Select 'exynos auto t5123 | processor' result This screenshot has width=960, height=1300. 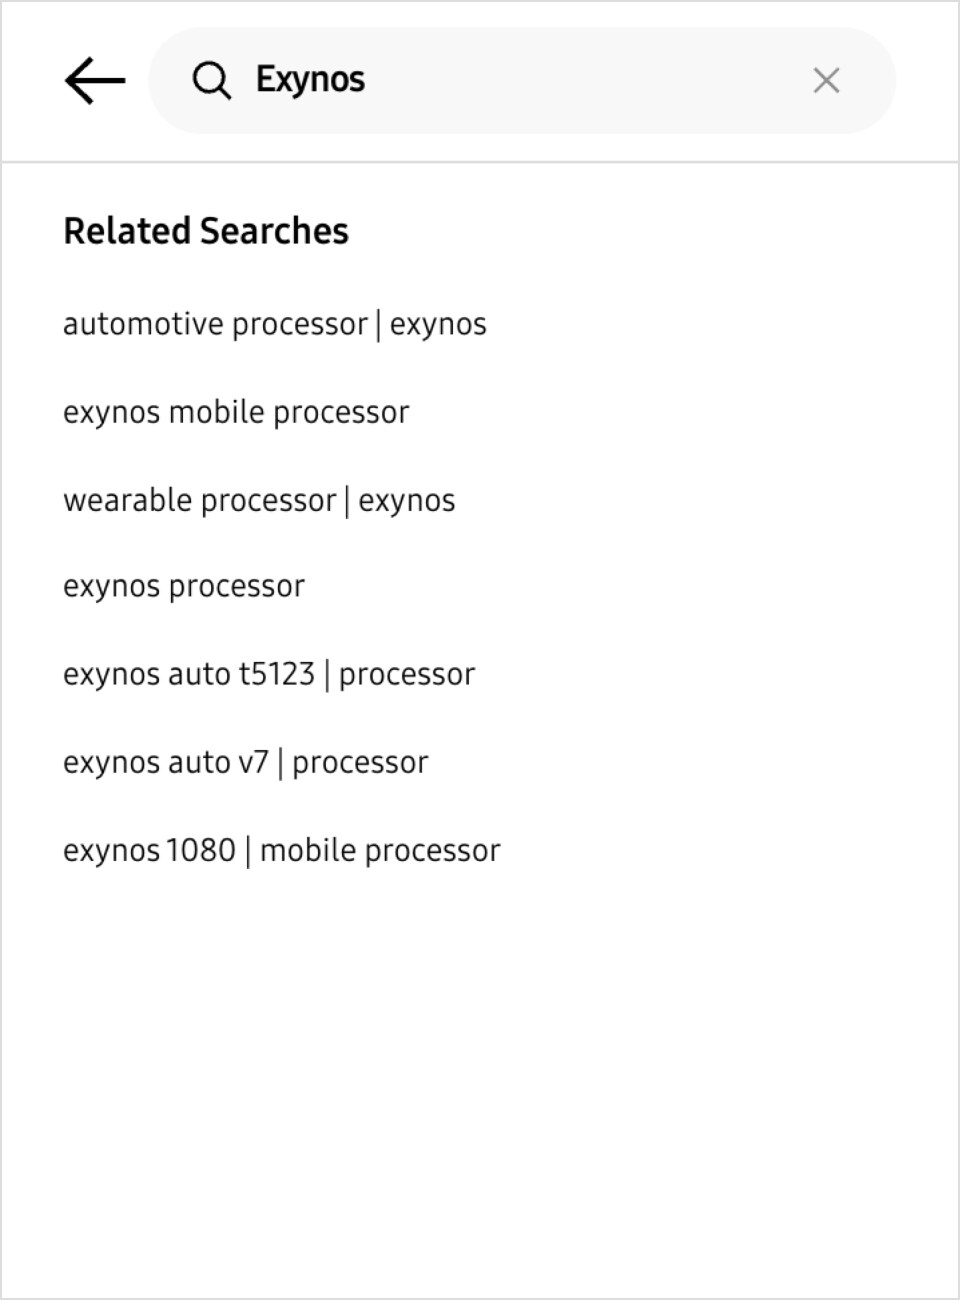(x=269, y=674)
